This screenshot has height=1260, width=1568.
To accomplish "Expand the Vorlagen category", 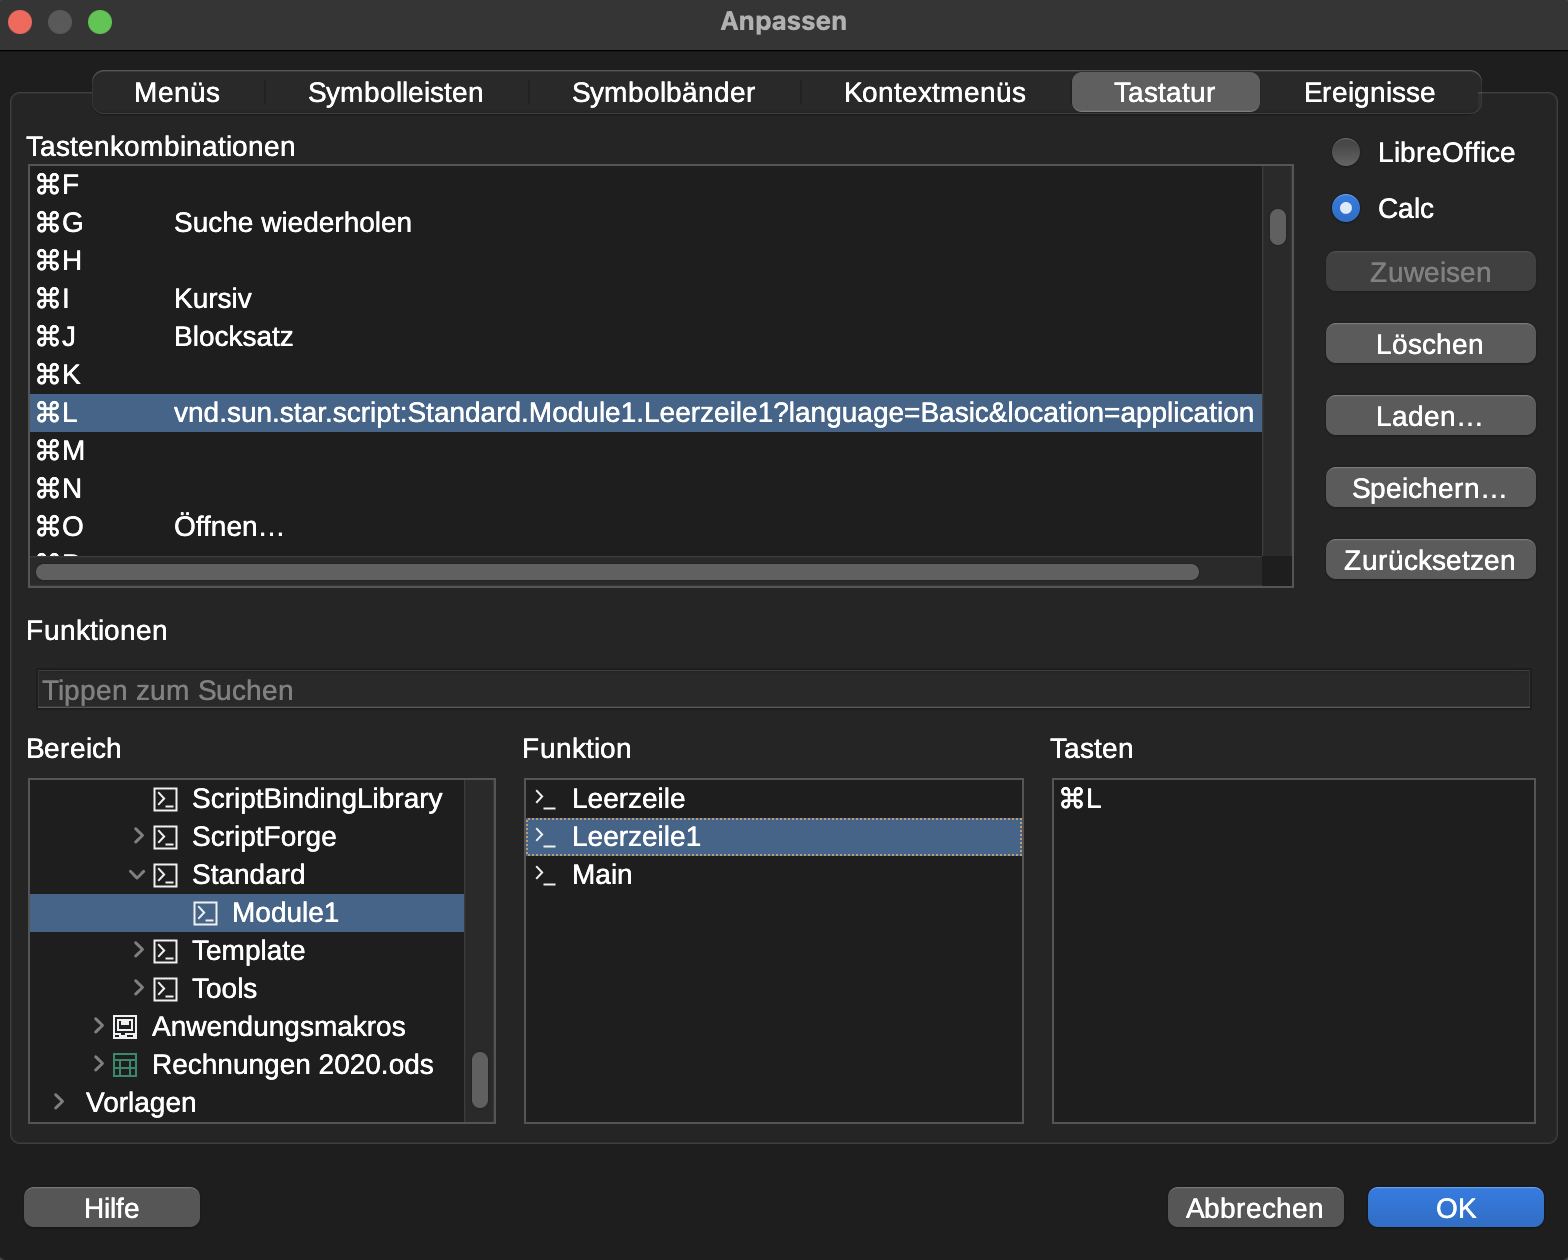I will pyautogui.click(x=59, y=1101).
